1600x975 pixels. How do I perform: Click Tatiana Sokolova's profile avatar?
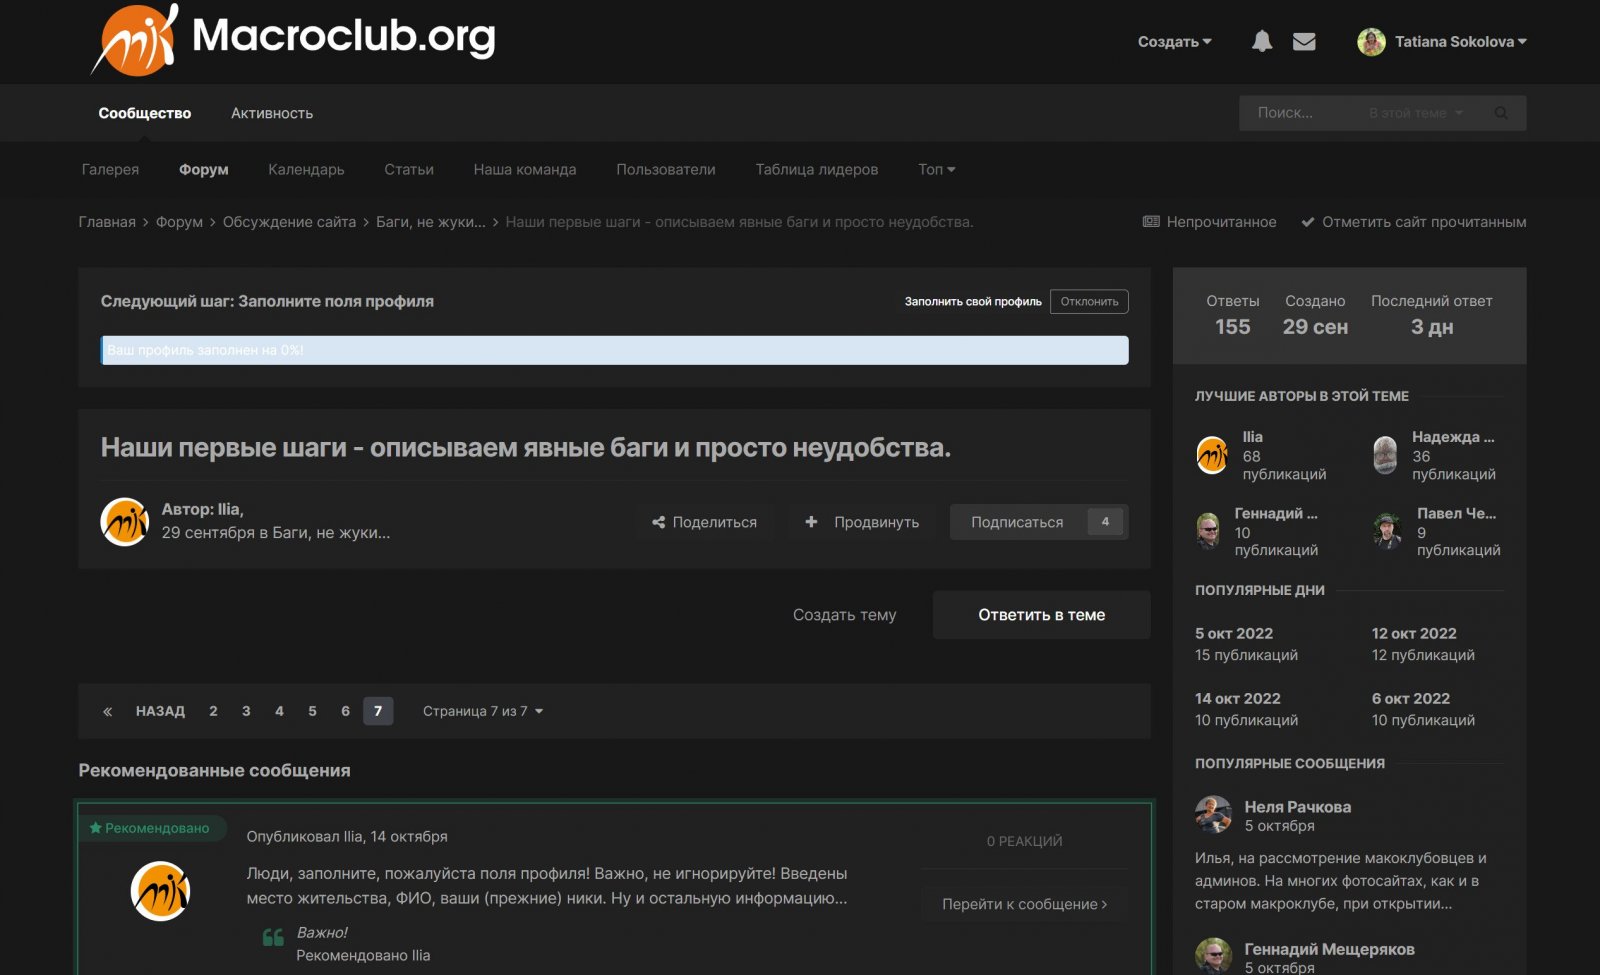coord(1371,41)
